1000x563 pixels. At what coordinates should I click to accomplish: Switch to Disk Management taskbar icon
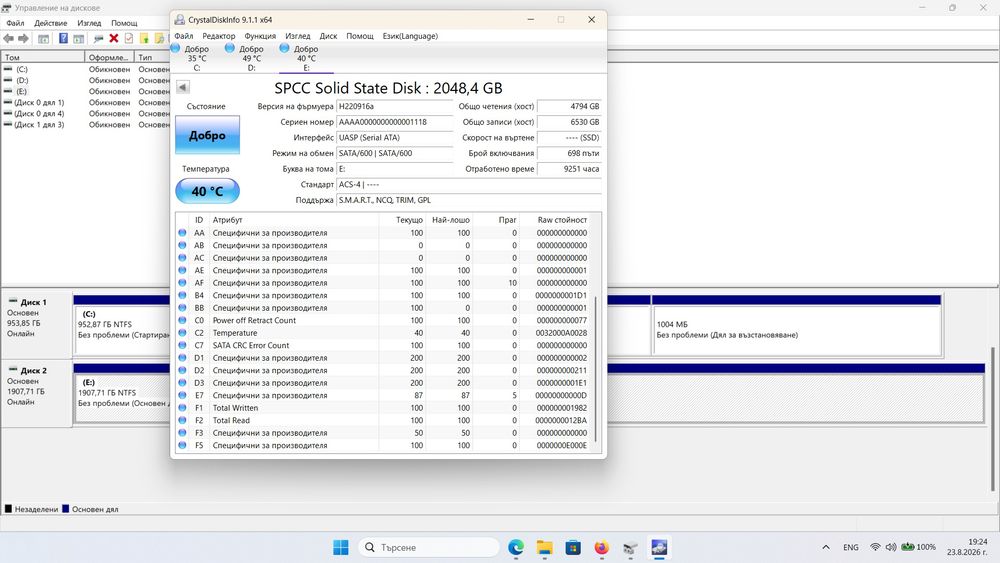point(630,547)
